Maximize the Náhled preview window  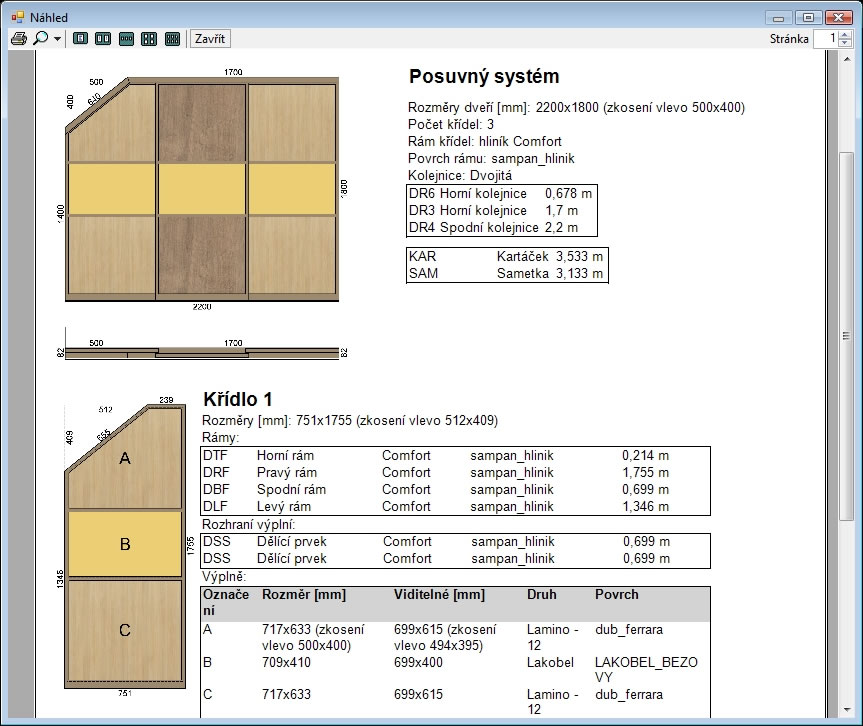click(808, 17)
